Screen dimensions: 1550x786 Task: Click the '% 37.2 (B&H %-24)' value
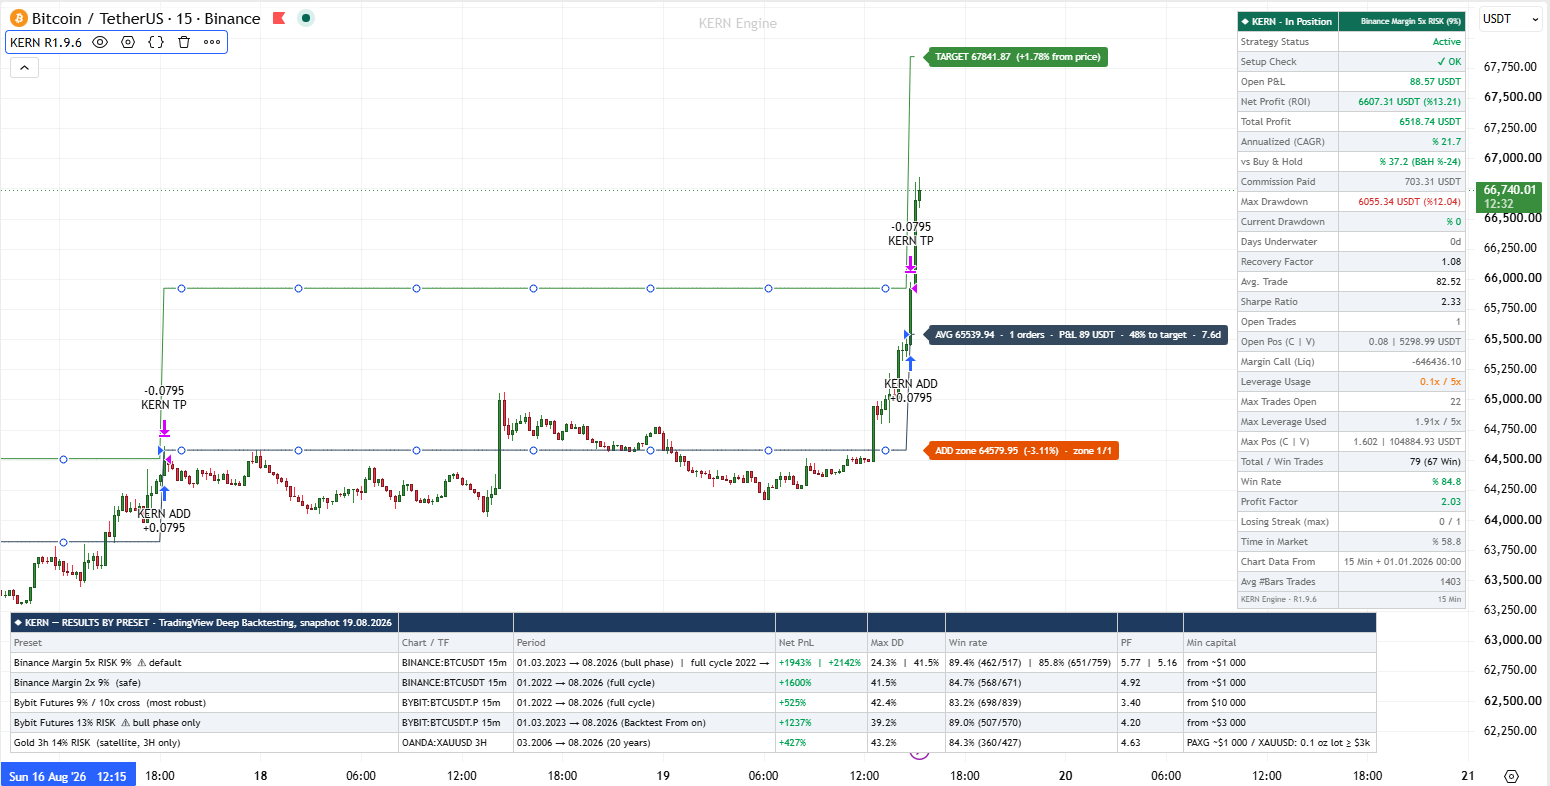point(1420,162)
